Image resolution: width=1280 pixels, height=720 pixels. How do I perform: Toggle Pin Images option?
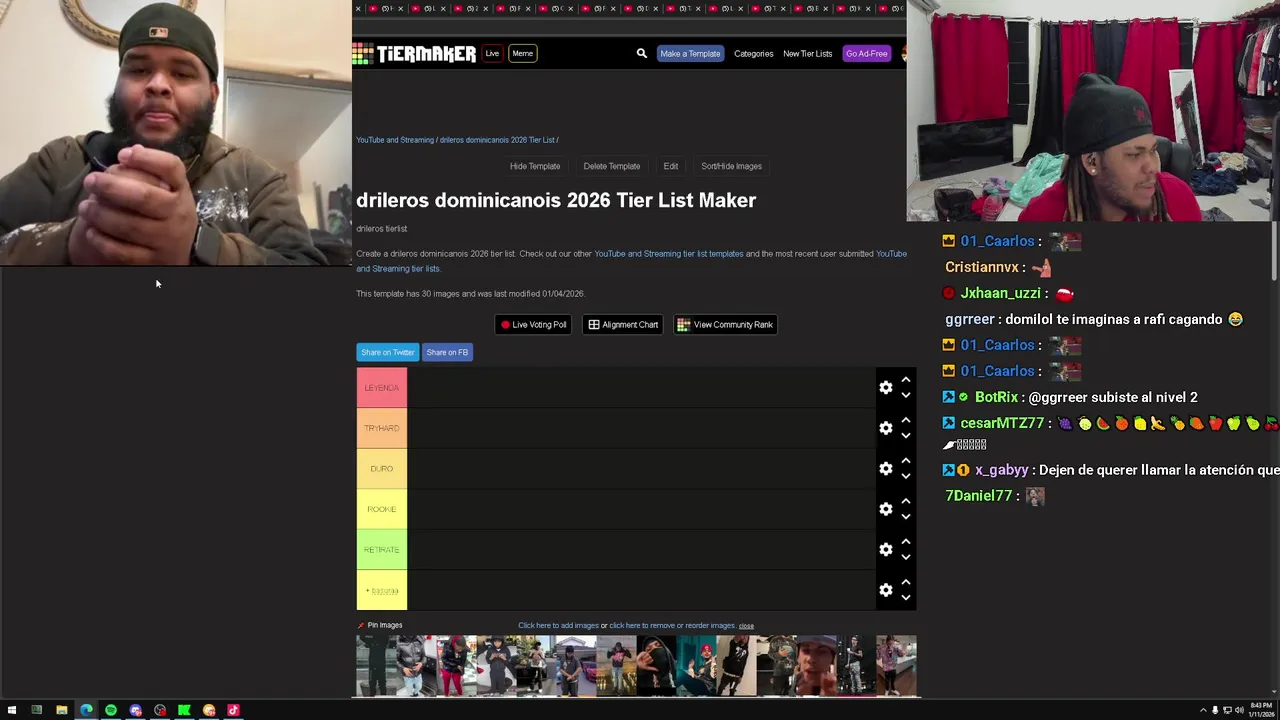384,625
